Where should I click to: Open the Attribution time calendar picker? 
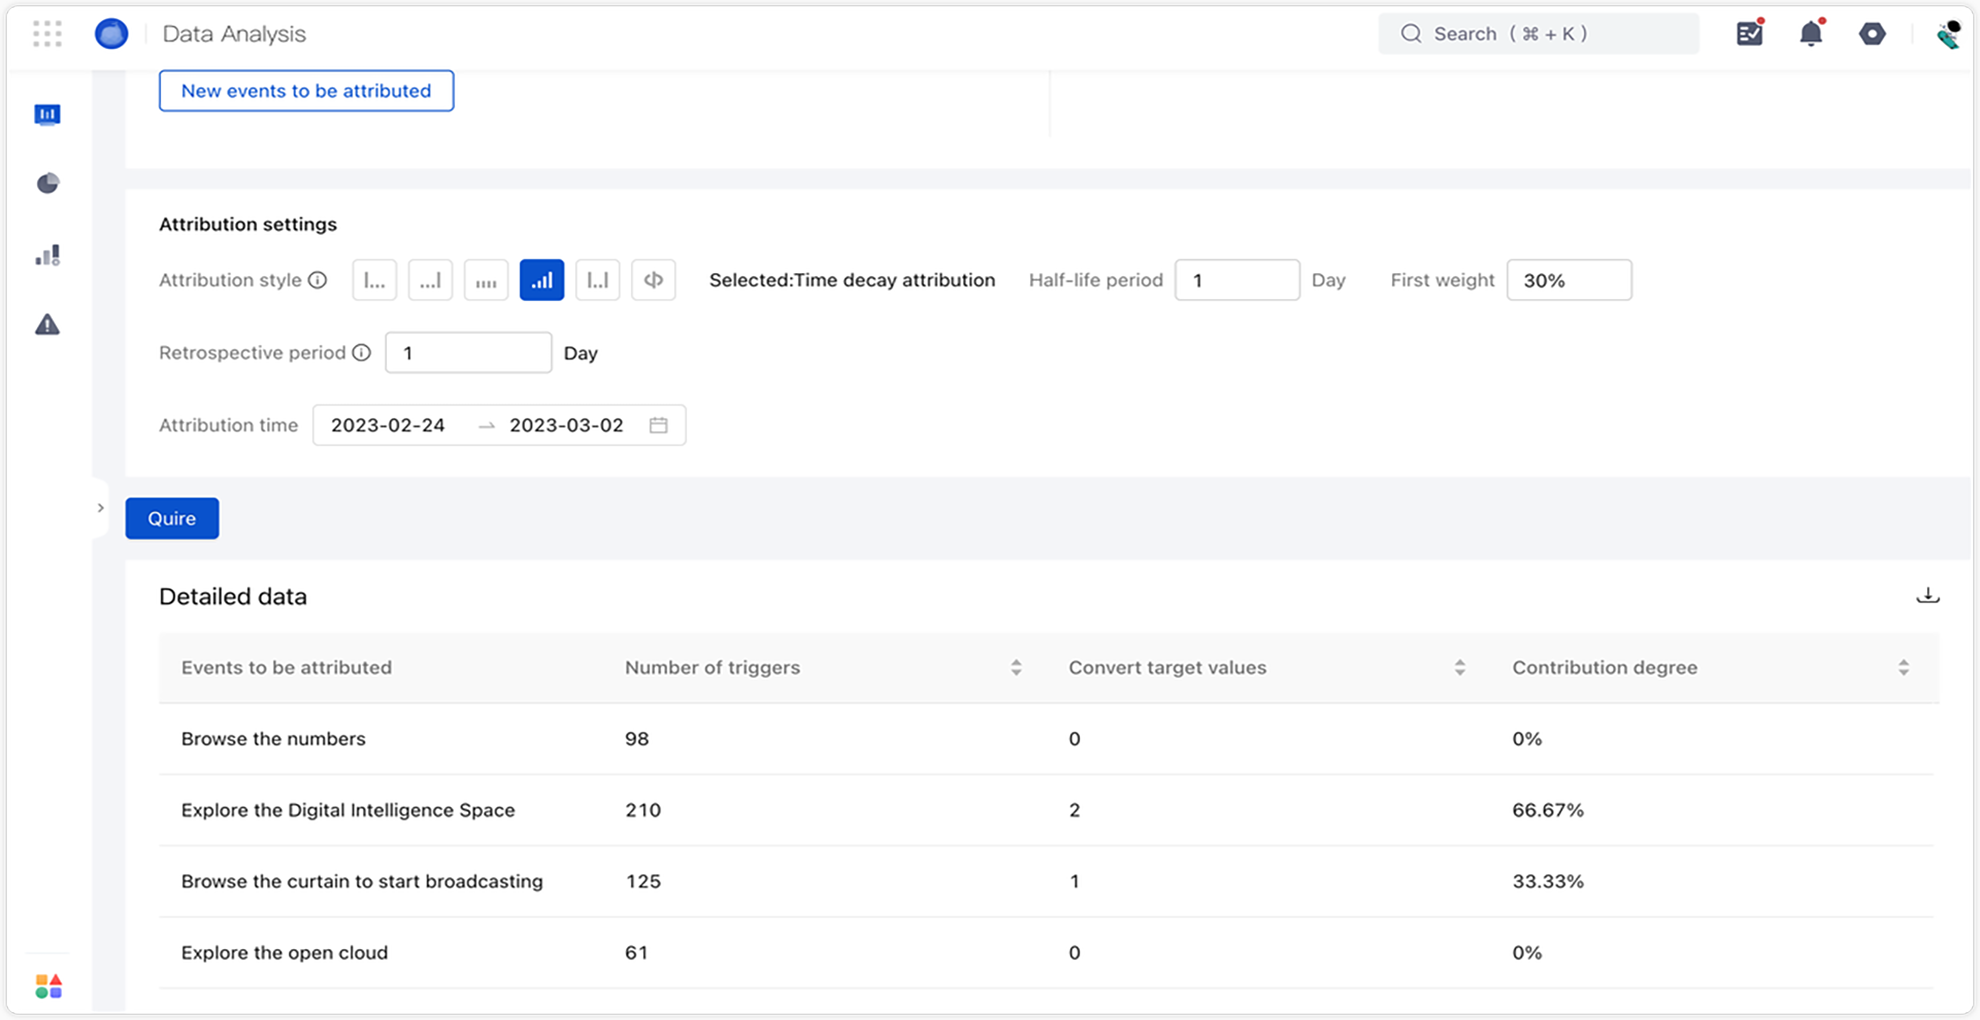tap(658, 425)
